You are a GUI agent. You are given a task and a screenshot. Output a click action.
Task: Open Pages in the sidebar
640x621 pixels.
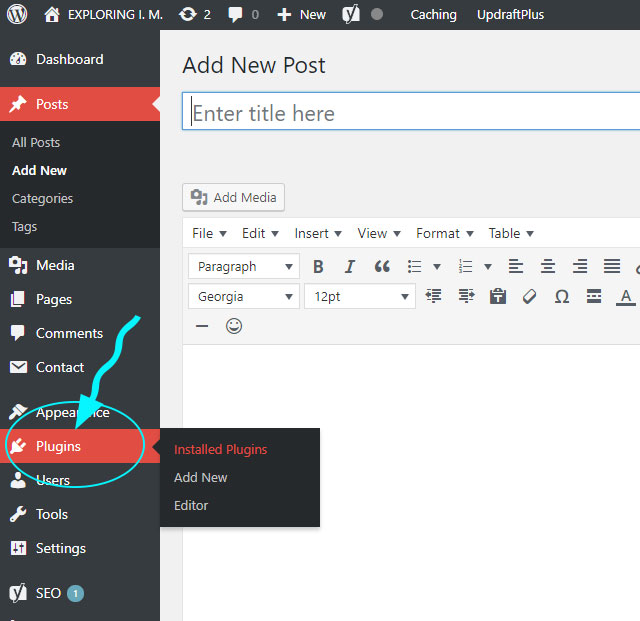click(80, 299)
